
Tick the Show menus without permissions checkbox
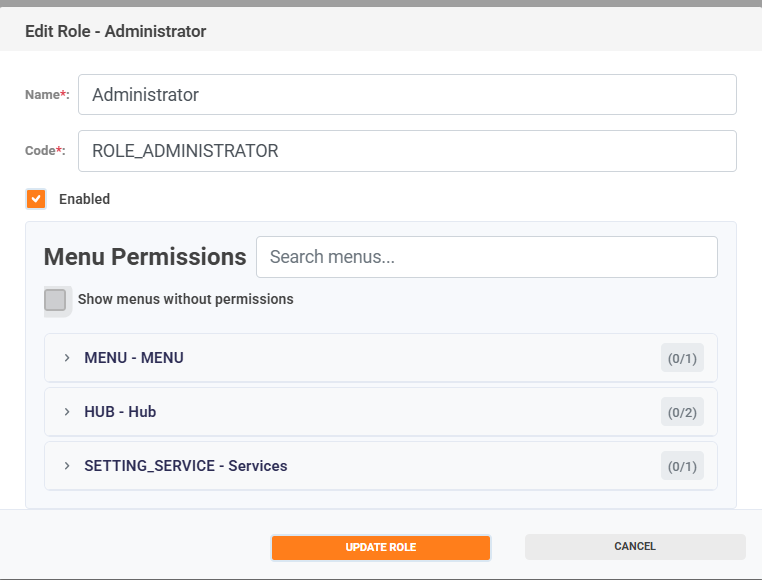point(55,300)
